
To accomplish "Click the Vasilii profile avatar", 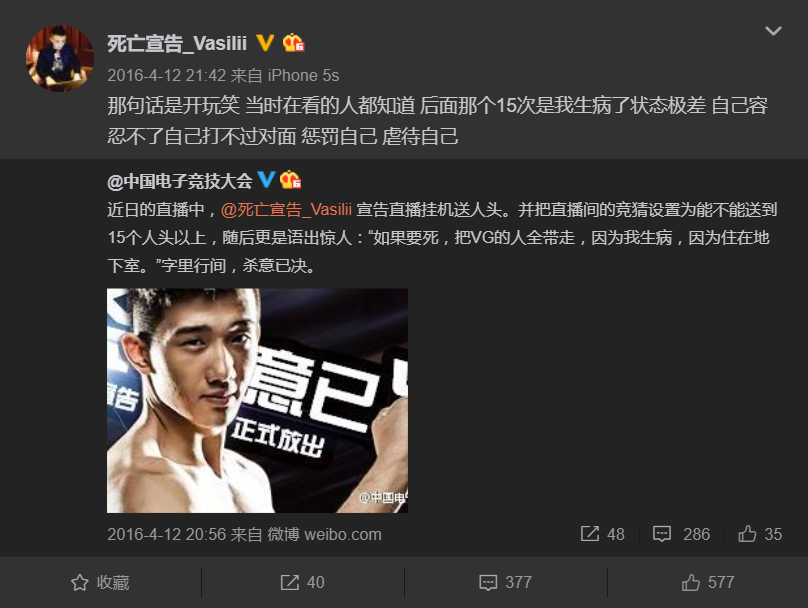I will pos(60,59).
